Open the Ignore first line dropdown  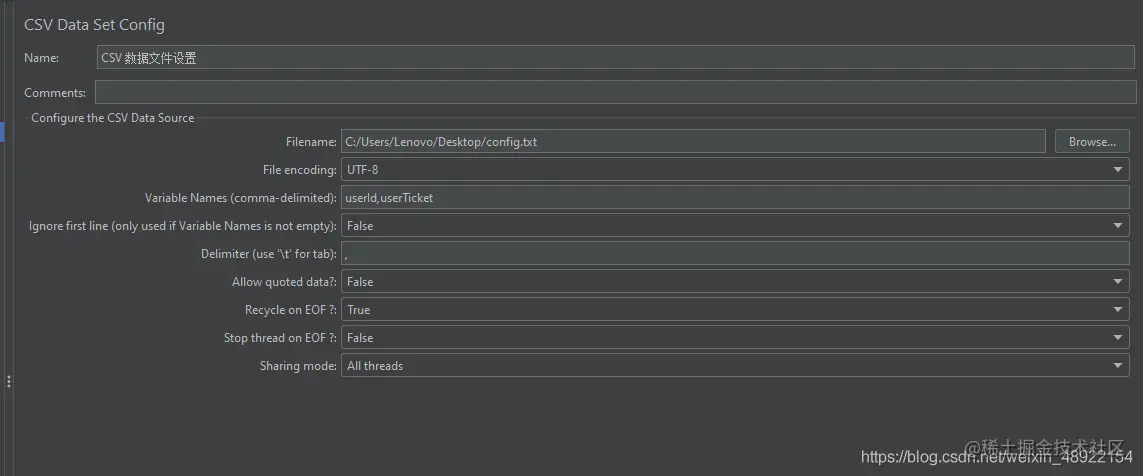click(x=735, y=226)
